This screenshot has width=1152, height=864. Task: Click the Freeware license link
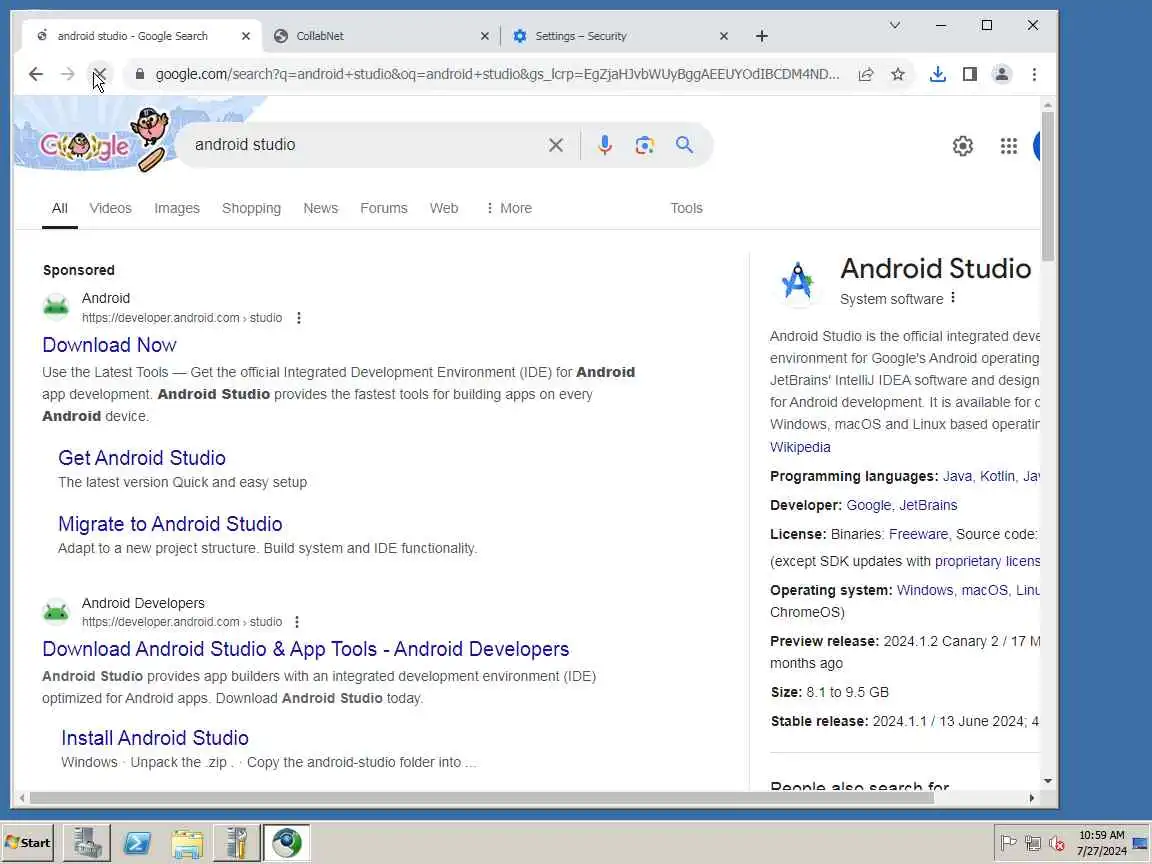(x=918, y=535)
